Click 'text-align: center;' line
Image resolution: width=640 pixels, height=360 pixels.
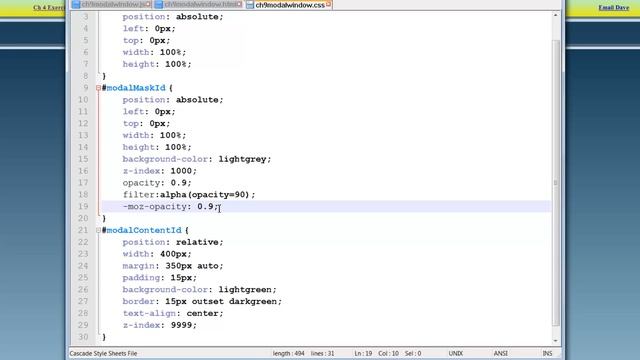pos(173,313)
